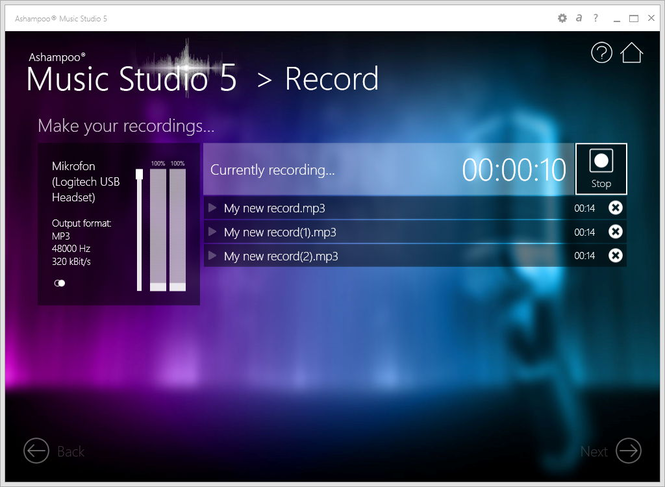Click the Output format: MP3 label
The height and width of the screenshot is (487, 665).
[x=81, y=230]
